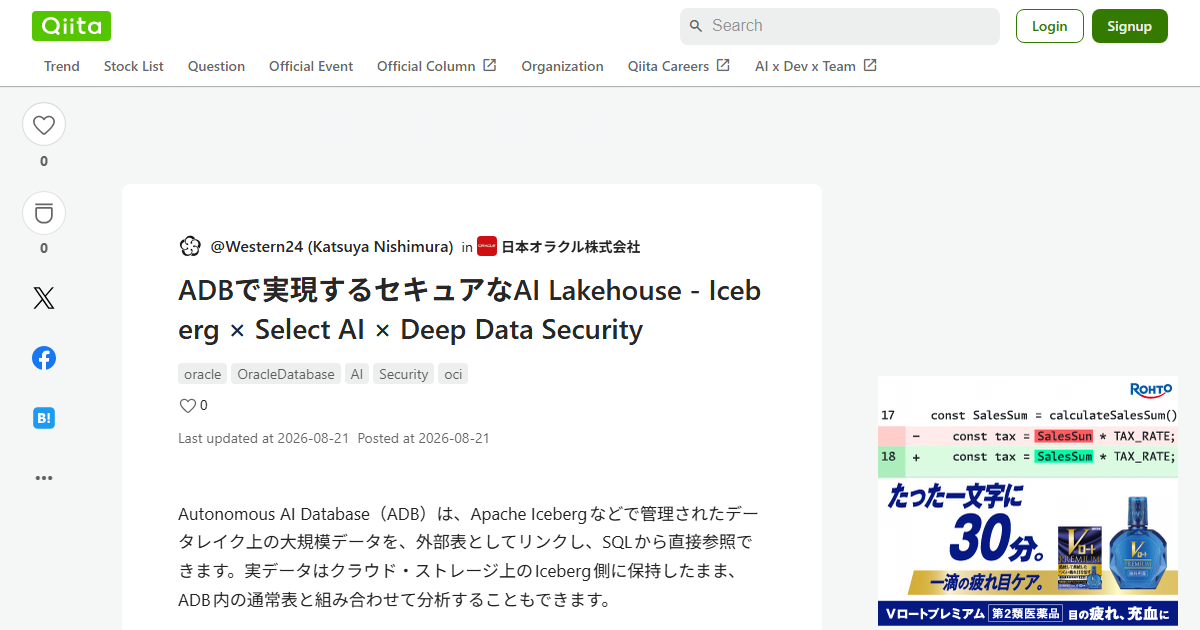Click the small heart icon under the tags
Viewport: 1200px width, 630px height.
coord(187,405)
